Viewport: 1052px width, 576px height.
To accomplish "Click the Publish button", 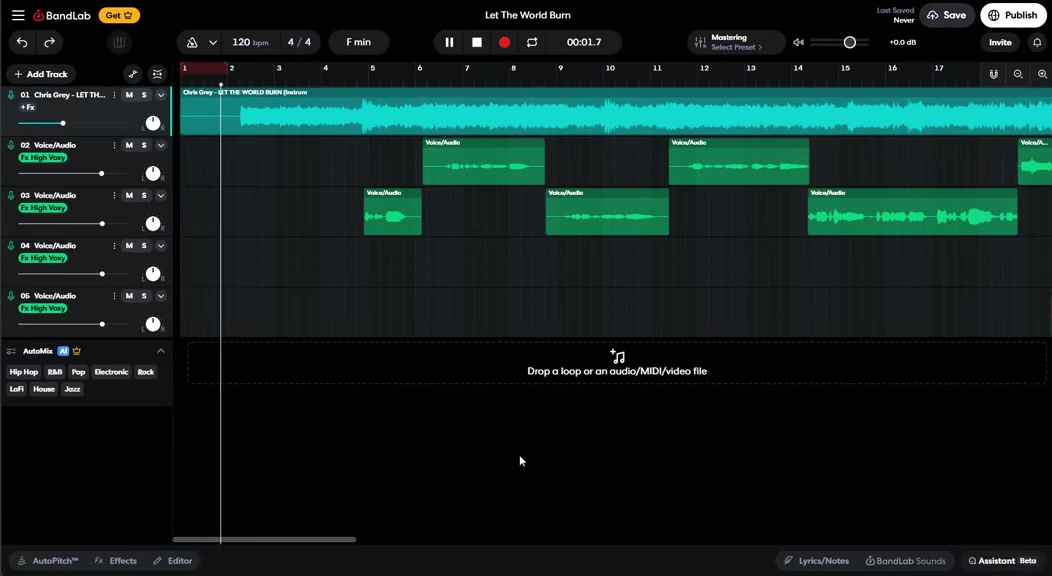I will point(1013,15).
